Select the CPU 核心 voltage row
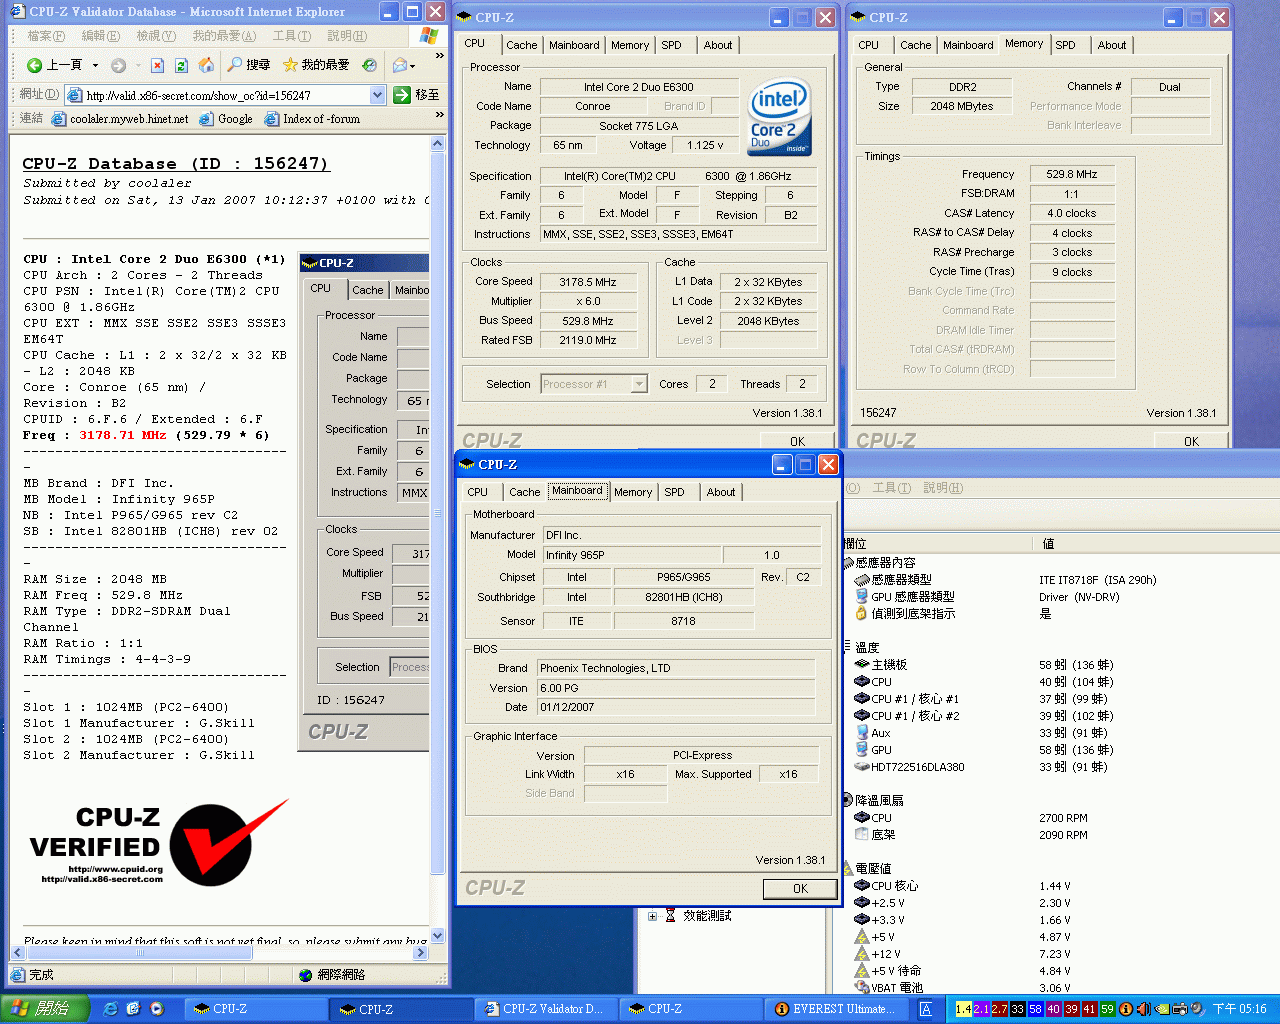Screen dimensions: 1280x1024 (886, 886)
